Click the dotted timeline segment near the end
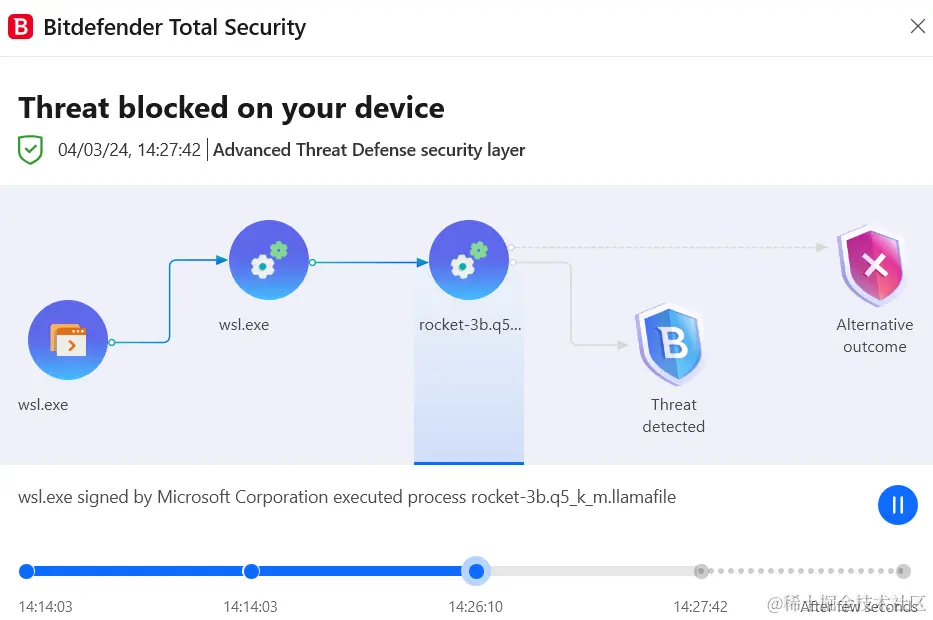This screenshot has height=620, width=933. [800, 571]
